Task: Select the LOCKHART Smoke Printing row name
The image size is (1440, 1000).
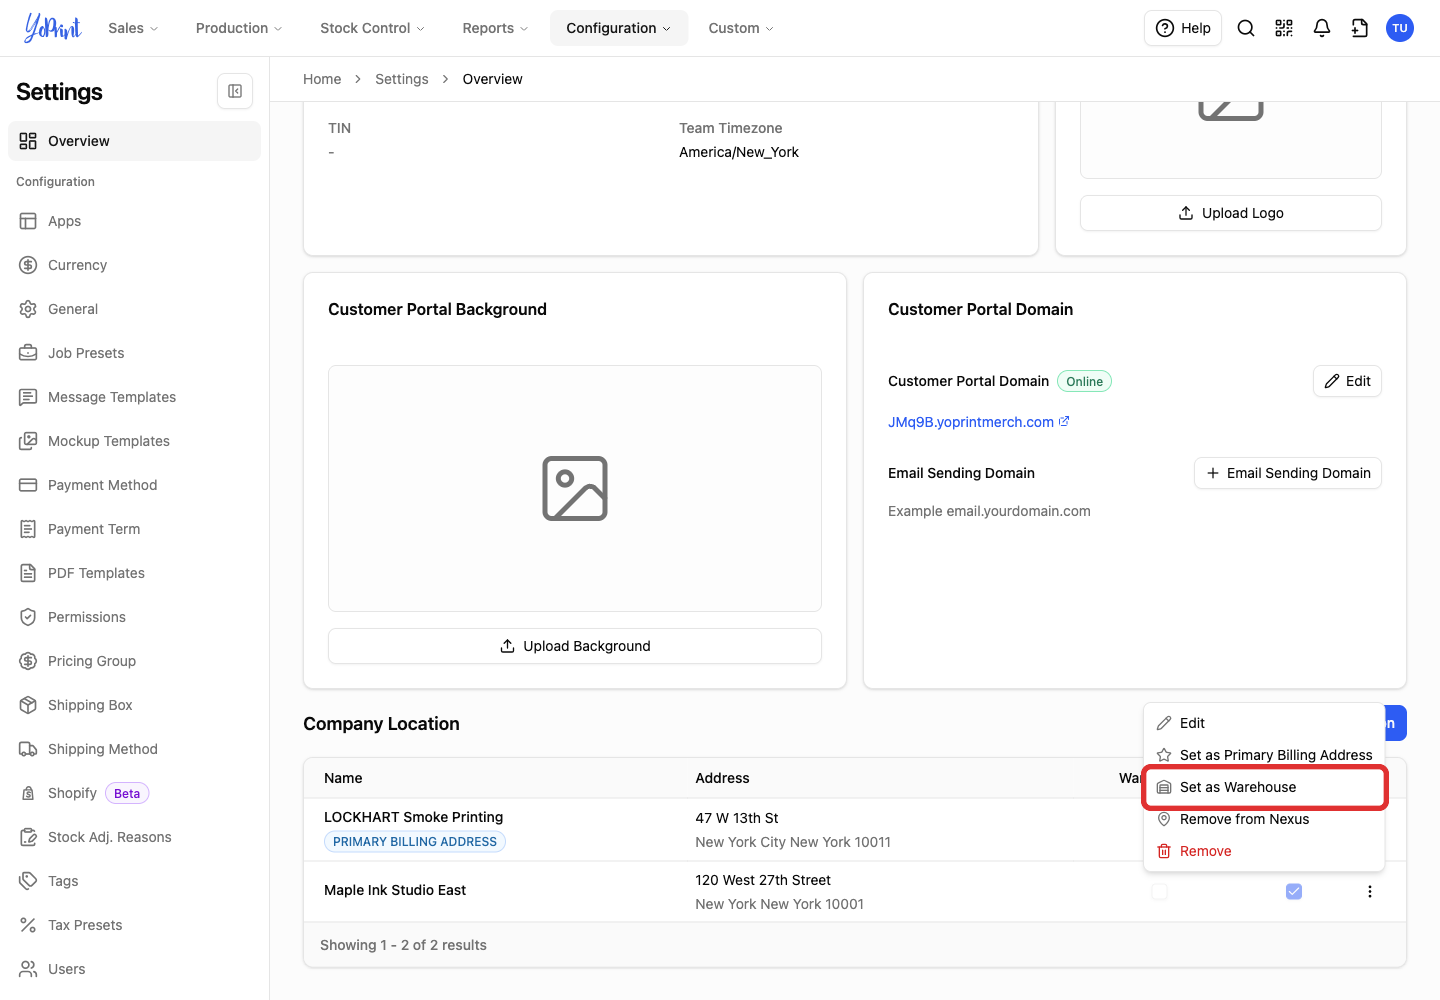Action: 414,817
